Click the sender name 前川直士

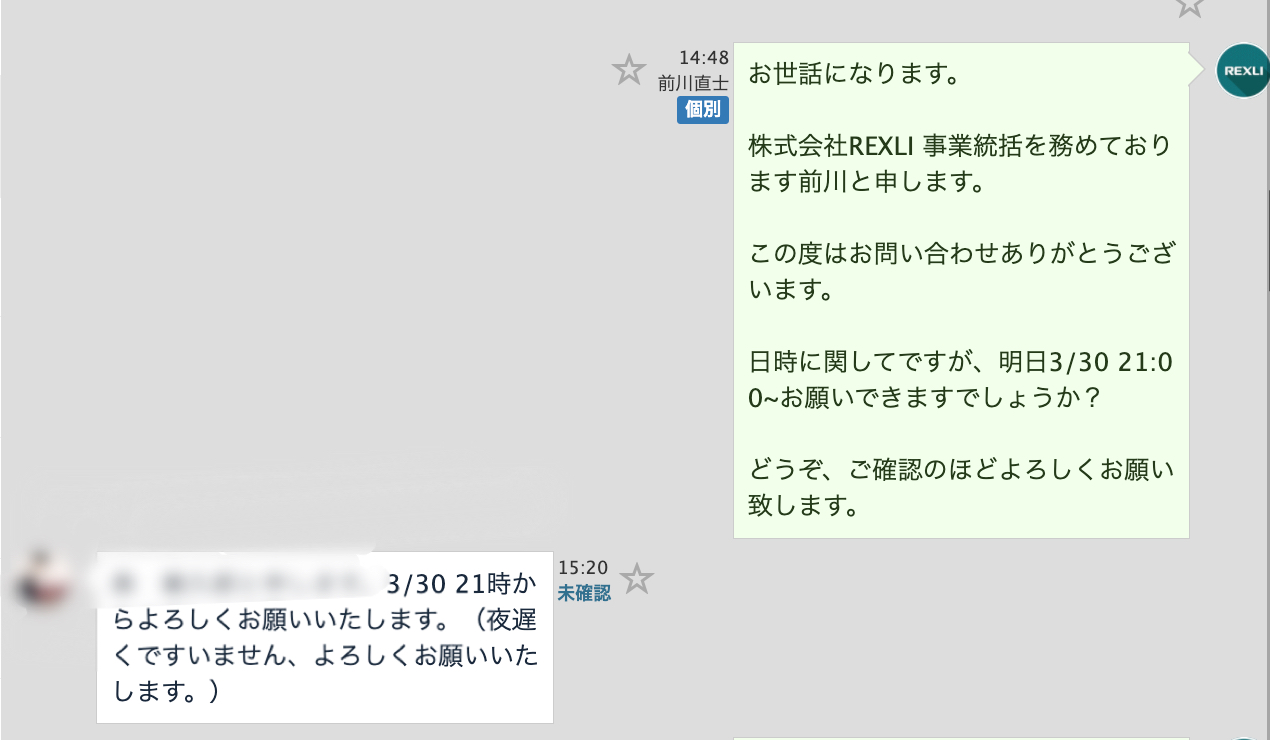693,83
